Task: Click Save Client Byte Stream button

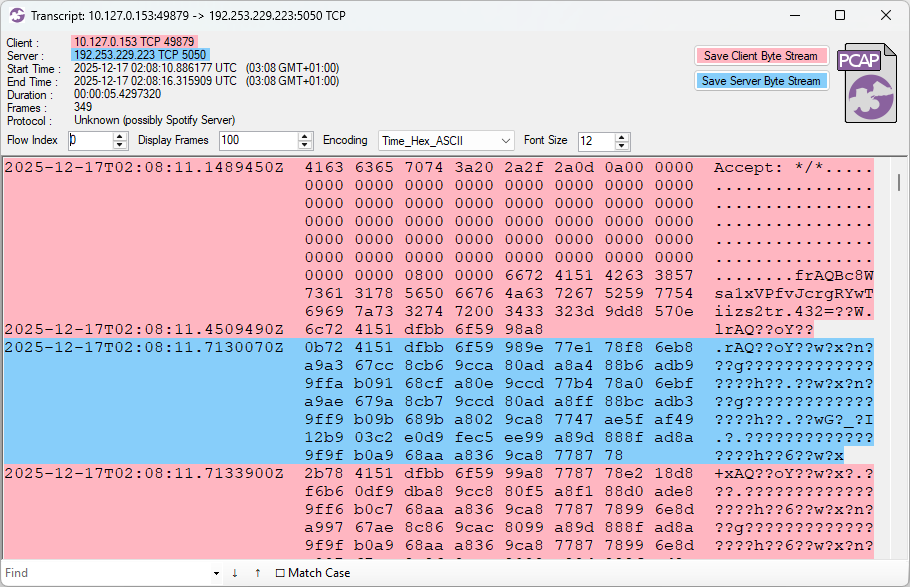Action: coord(762,56)
